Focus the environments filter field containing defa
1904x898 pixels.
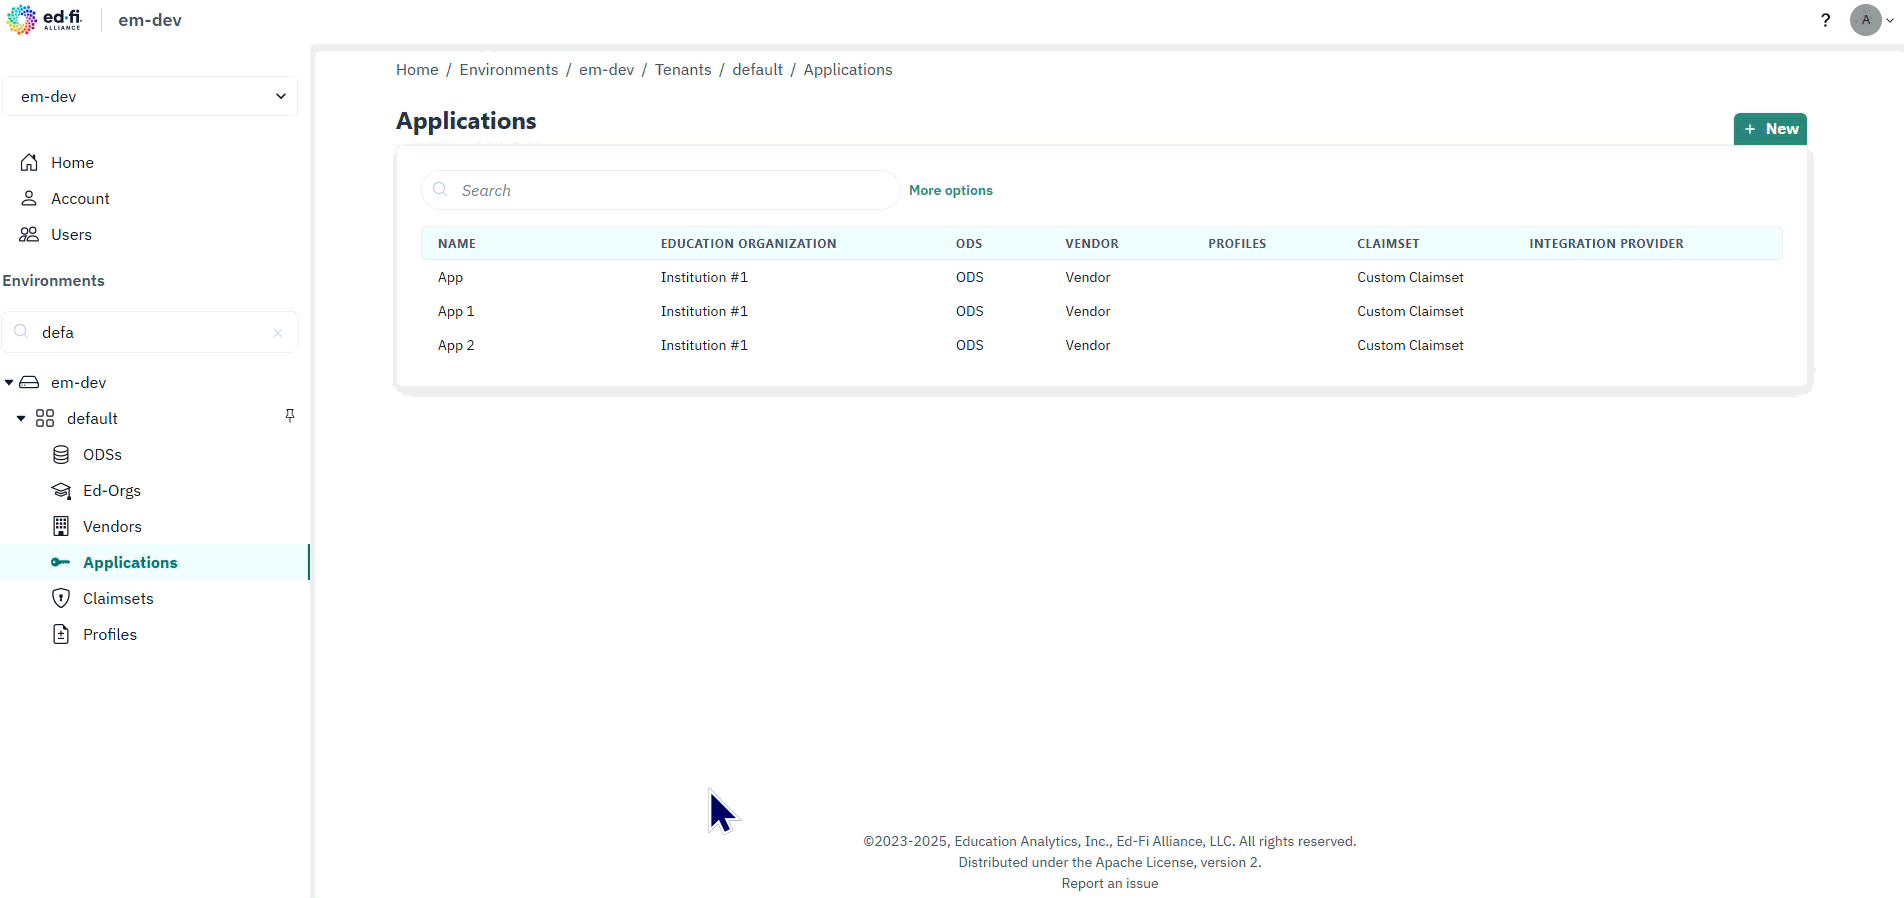pos(150,332)
